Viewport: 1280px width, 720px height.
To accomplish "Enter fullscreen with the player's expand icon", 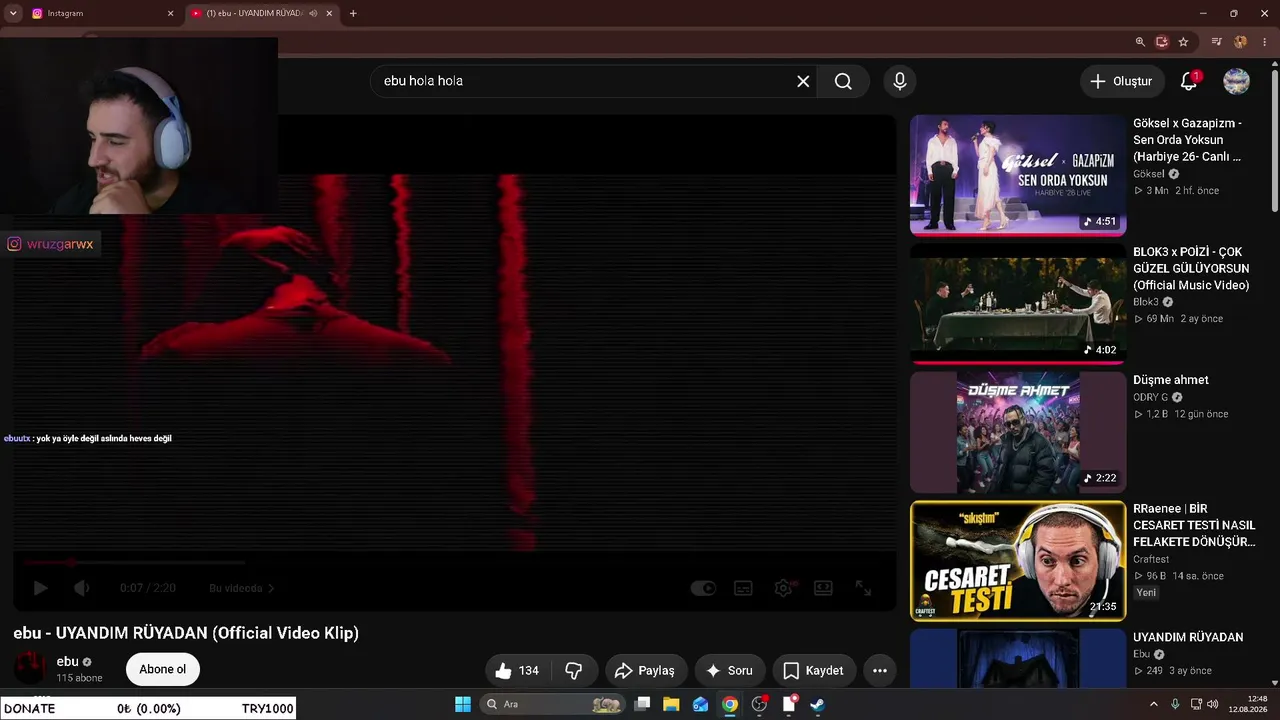I will point(863,588).
